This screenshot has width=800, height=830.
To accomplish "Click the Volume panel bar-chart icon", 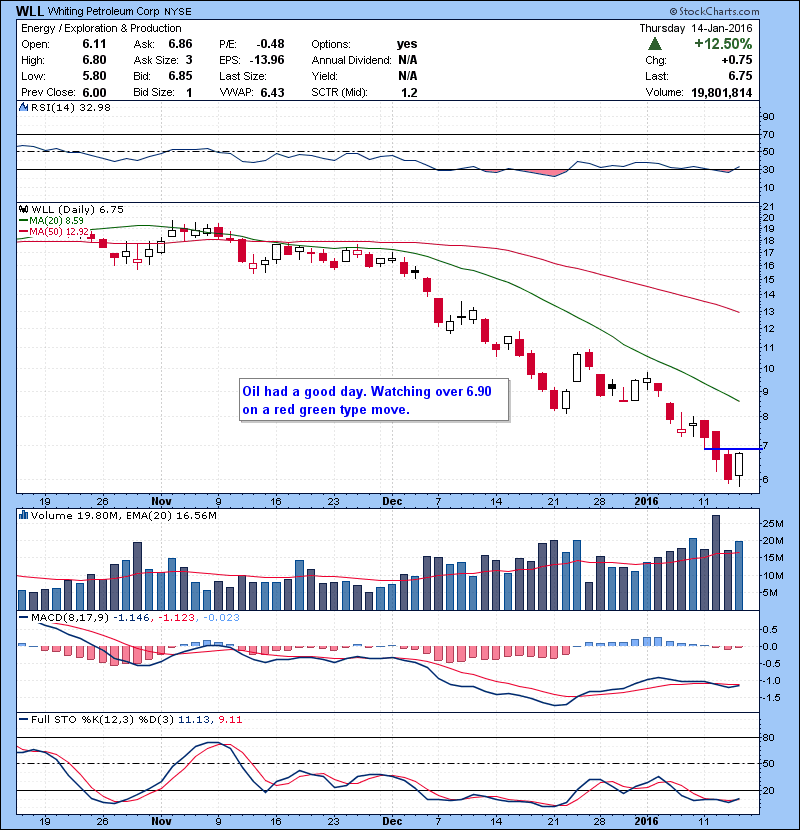I will [23, 515].
